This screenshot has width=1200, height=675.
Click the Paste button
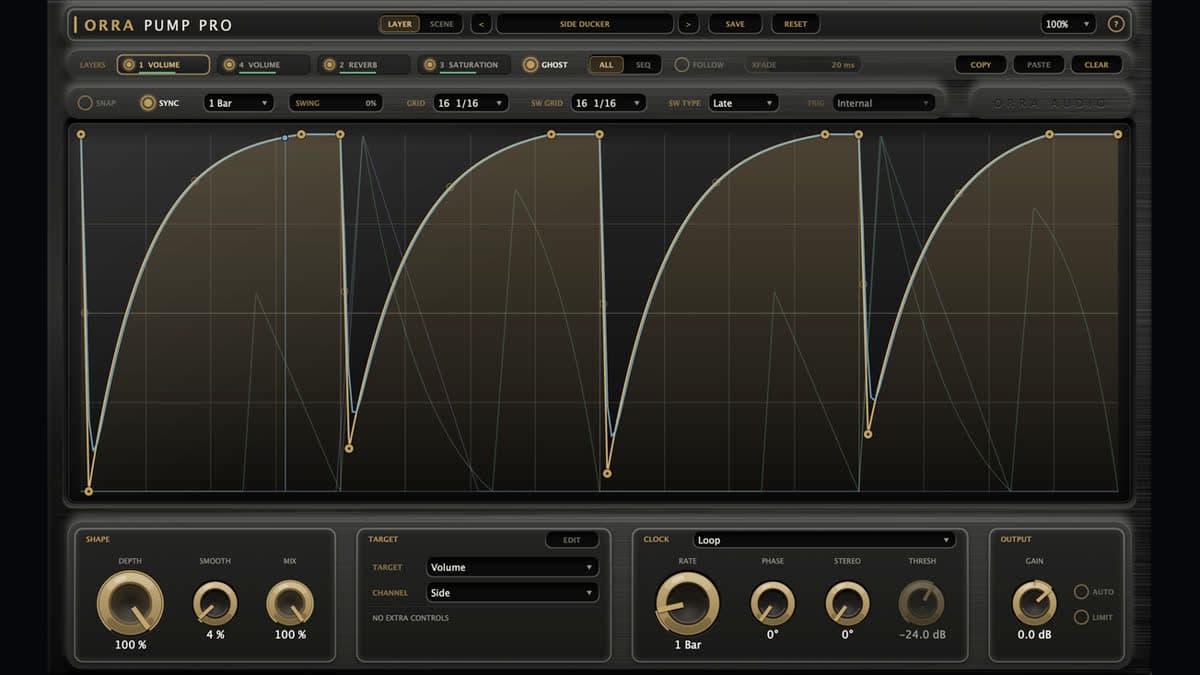coord(1039,65)
